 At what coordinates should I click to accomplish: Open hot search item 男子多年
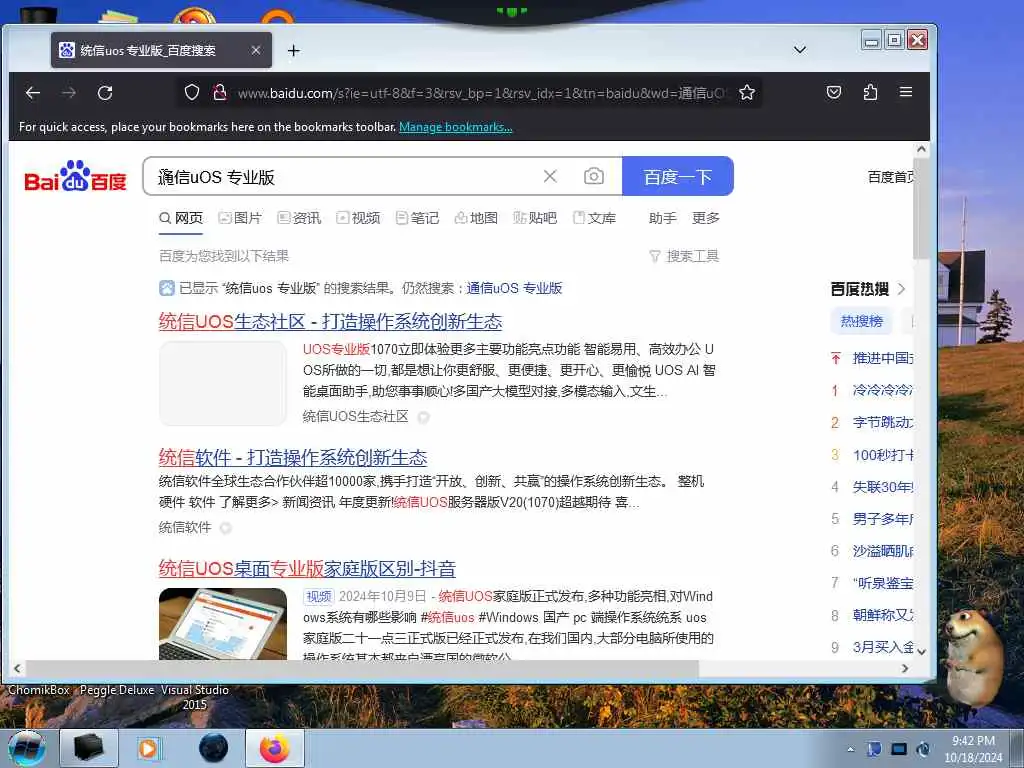tap(882, 519)
